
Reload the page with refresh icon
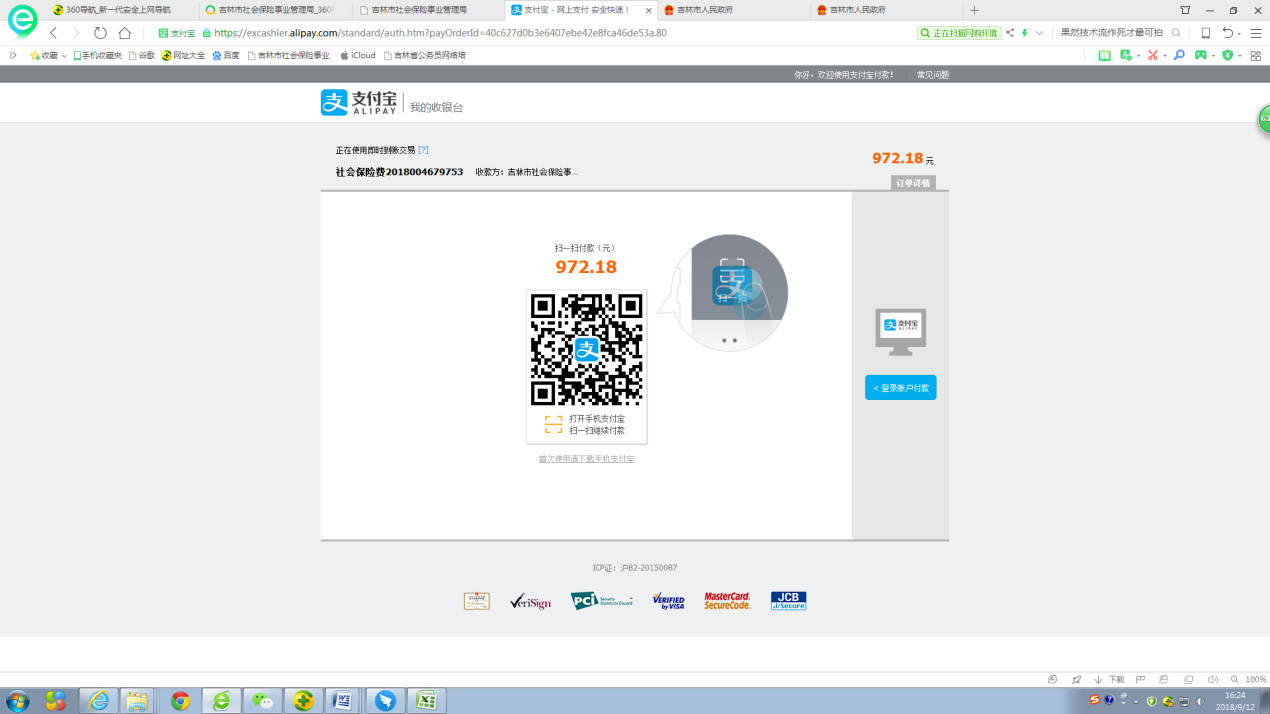[x=100, y=33]
